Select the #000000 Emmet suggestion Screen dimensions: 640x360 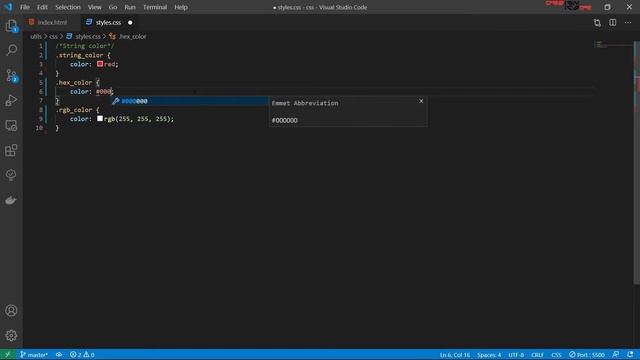point(189,101)
